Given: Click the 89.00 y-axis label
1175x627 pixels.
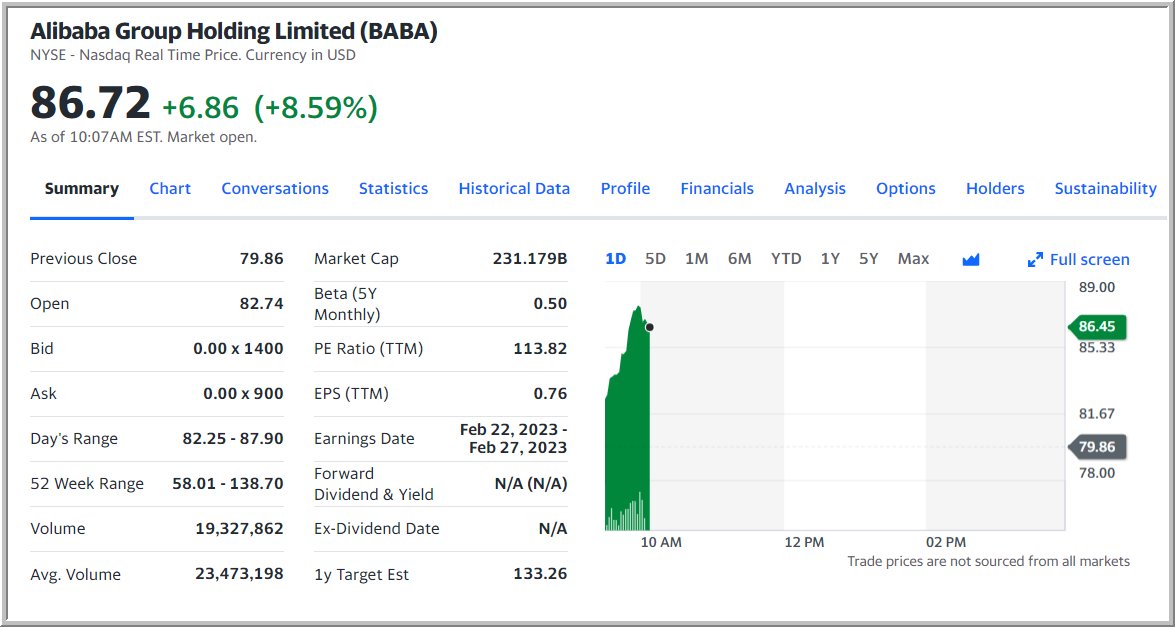Looking at the screenshot, I should coord(1097,287).
